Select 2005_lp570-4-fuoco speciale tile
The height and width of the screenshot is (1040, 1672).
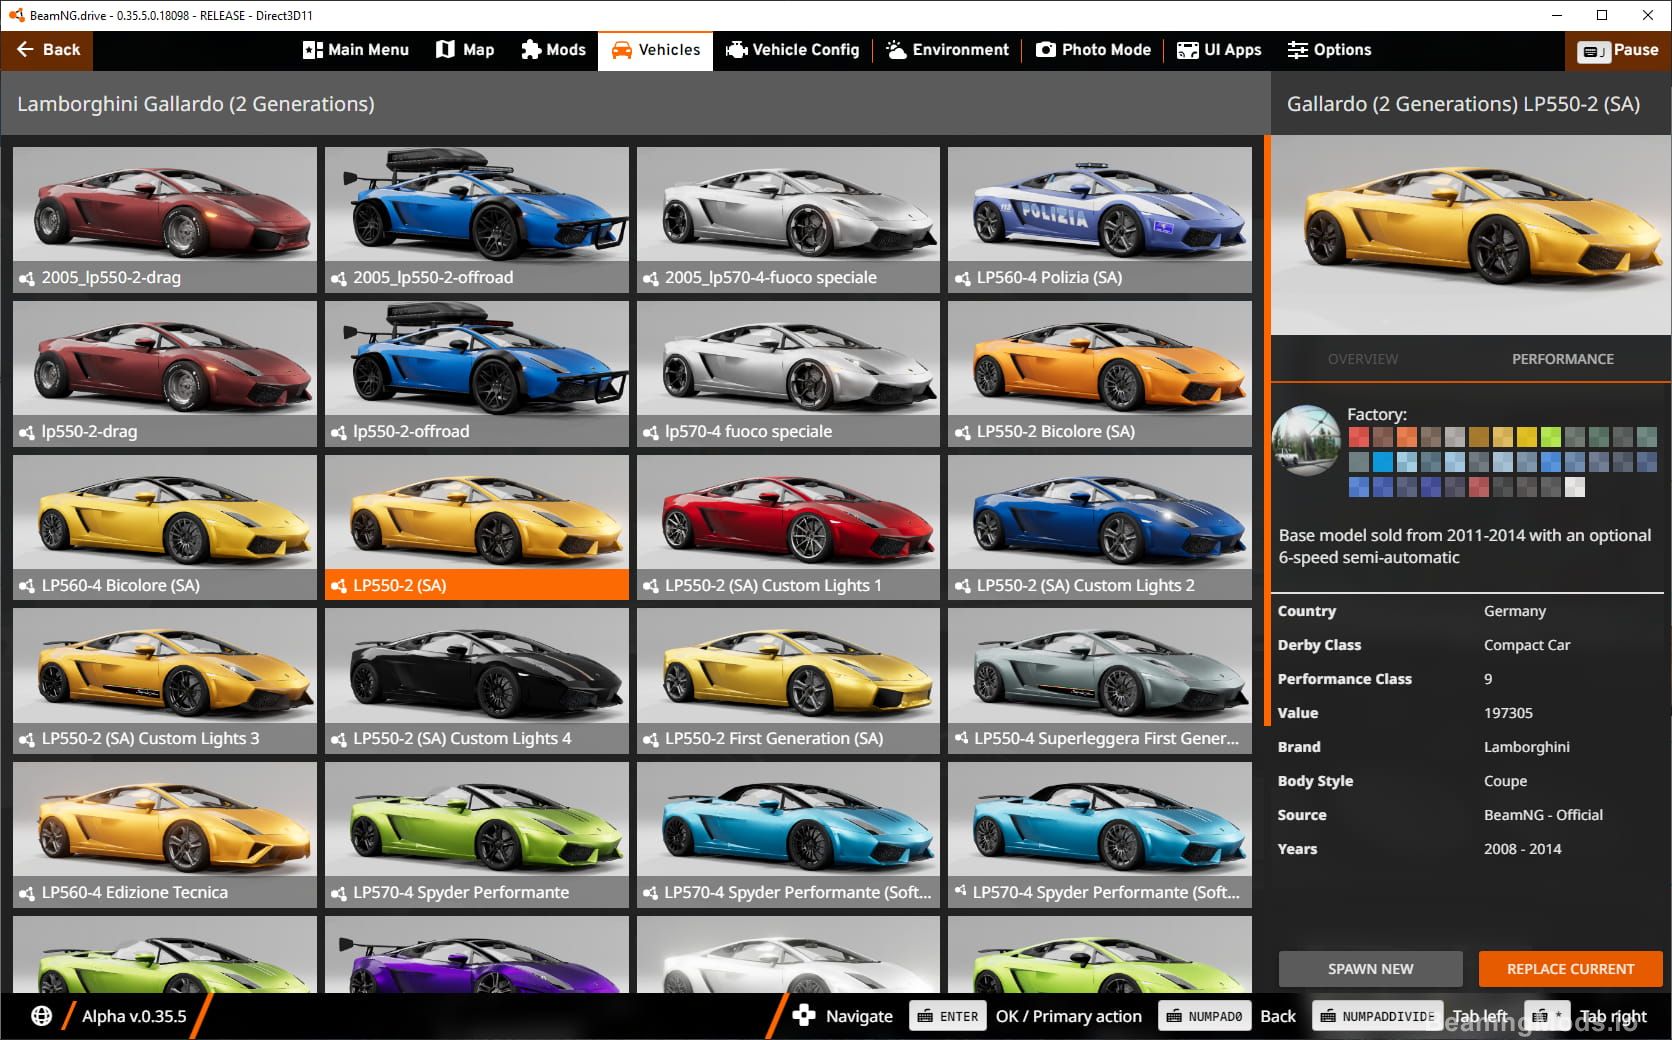[x=788, y=220]
